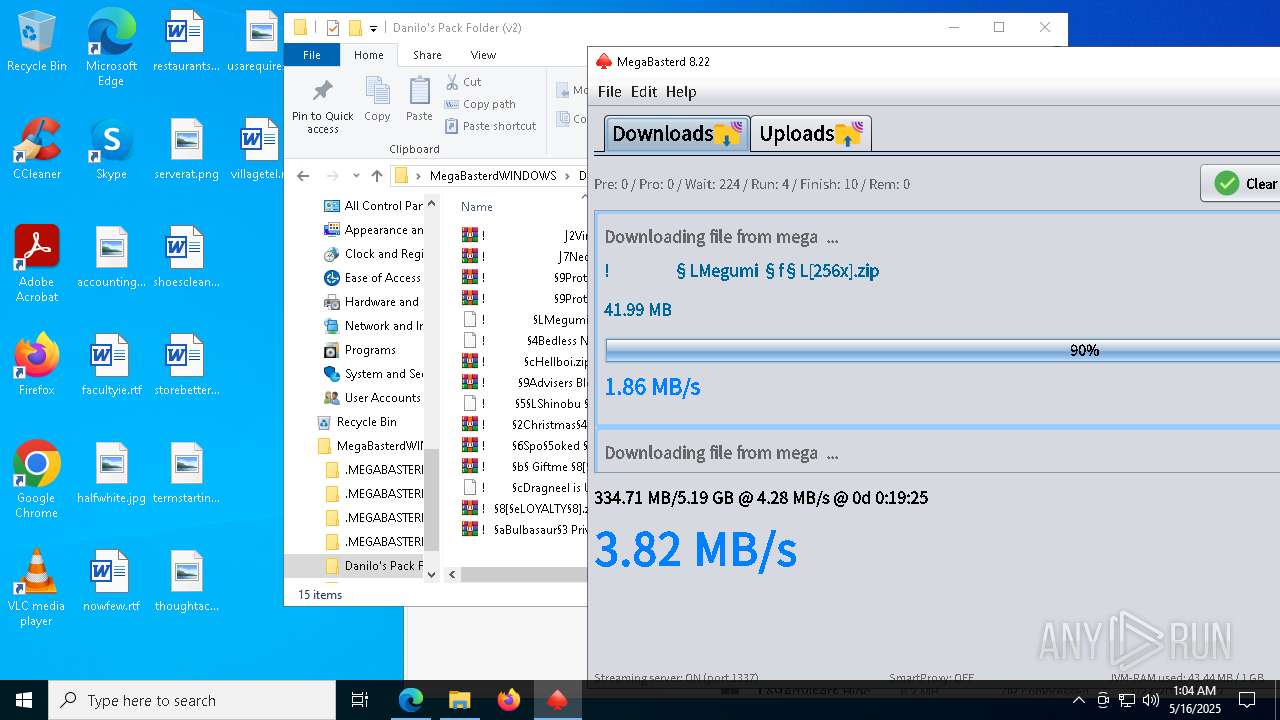
Task: Click the Clear finished button
Action: point(1241,184)
